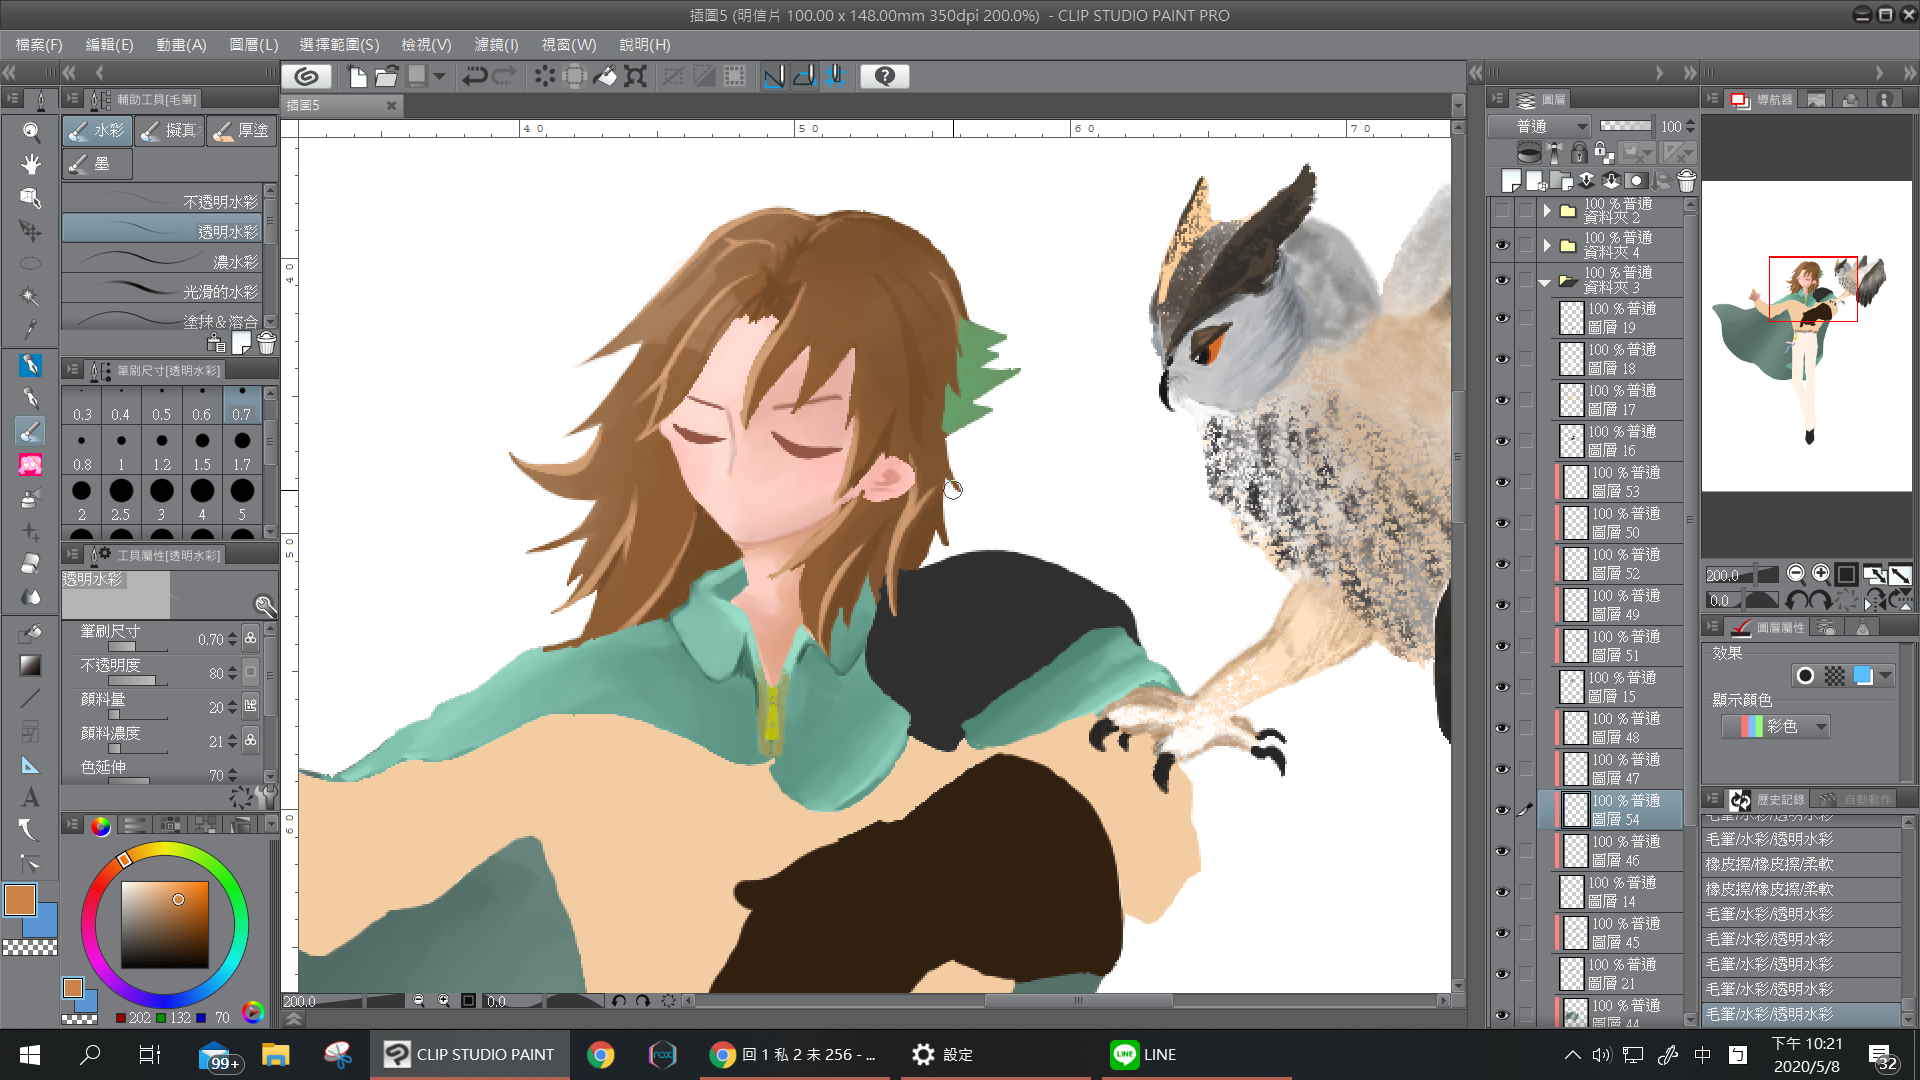Viewport: 1920px width, 1080px height.
Task: Open Chrome from Windows taskbar
Action: [x=601, y=1054]
